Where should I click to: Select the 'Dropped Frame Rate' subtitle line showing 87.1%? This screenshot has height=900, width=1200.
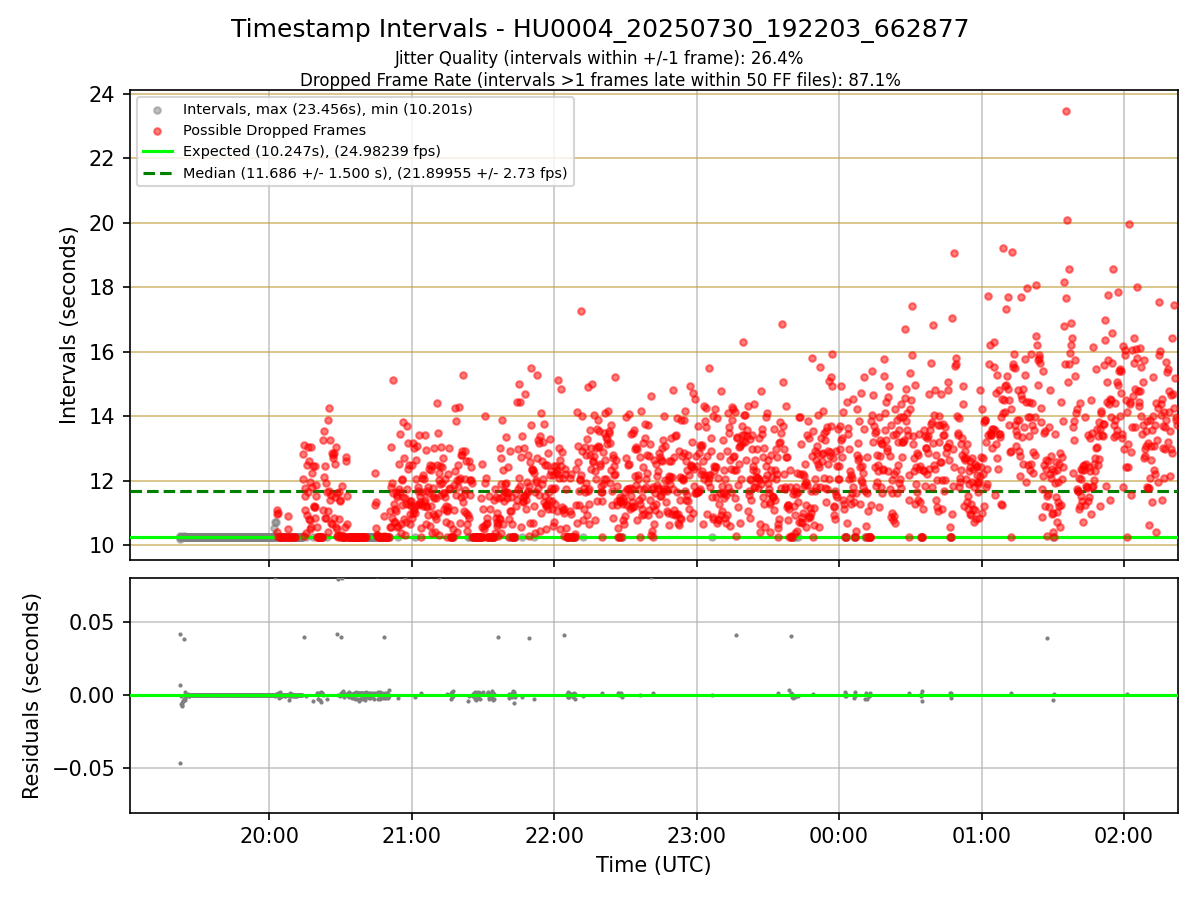click(x=600, y=80)
